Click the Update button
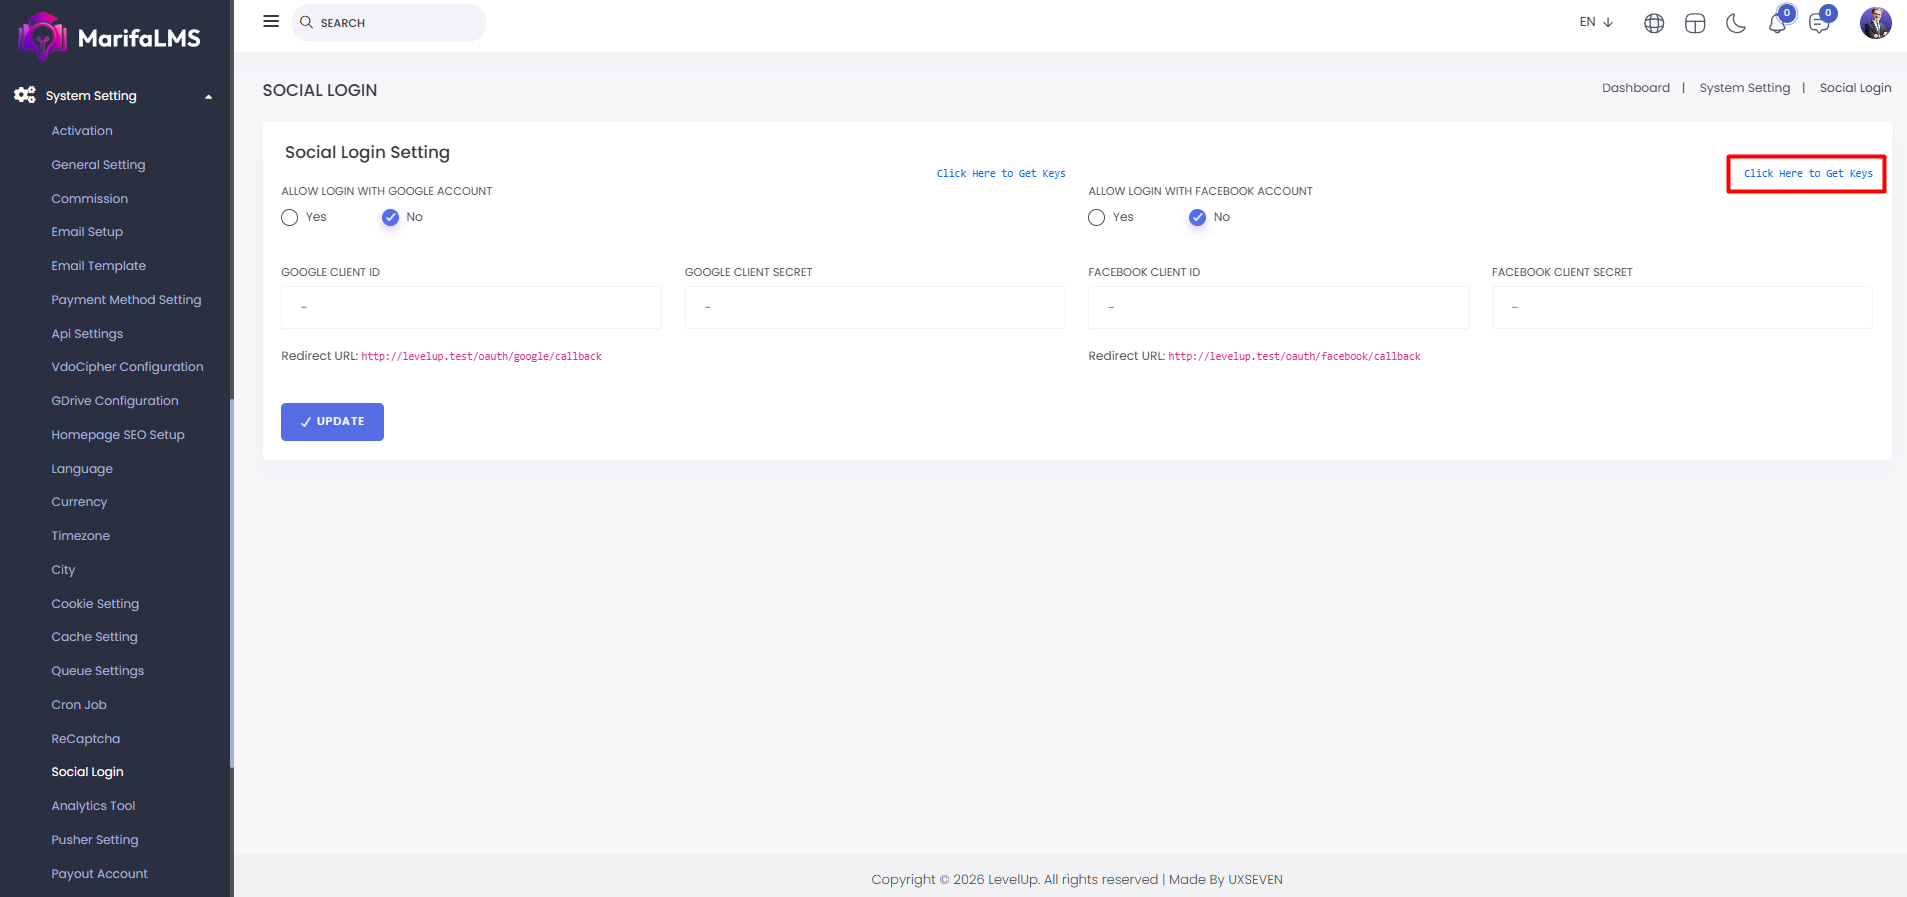Viewport: 1907px width, 897px height. pos(332,422)
